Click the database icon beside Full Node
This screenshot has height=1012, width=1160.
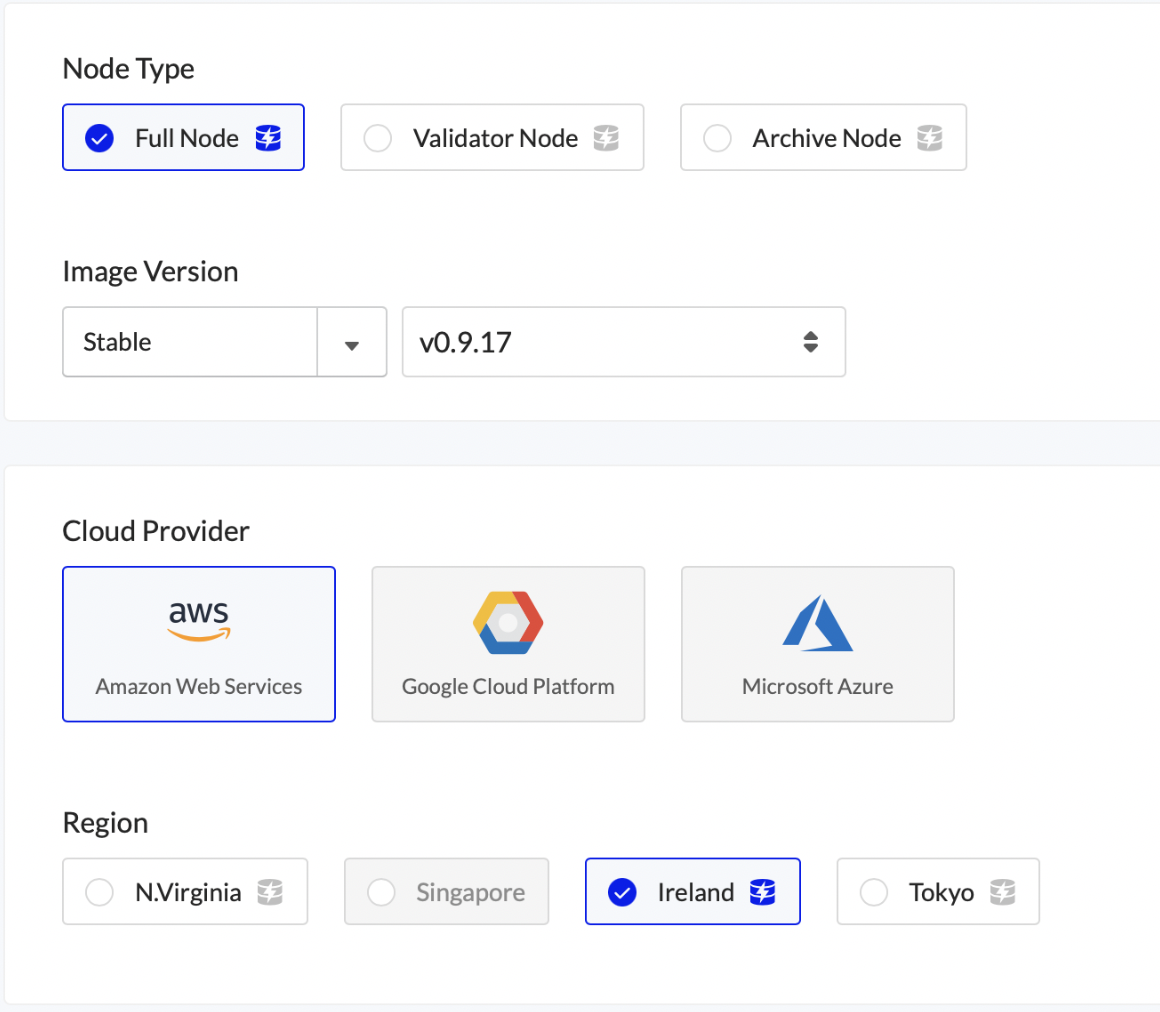[x=268, y=138]
